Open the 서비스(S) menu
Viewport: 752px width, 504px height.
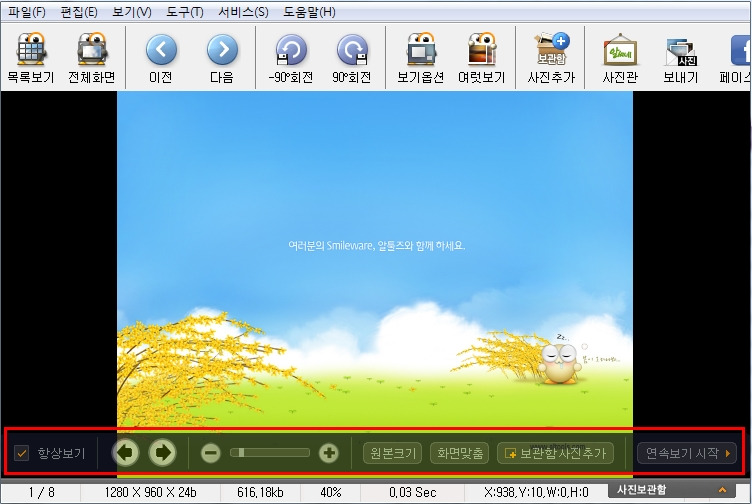243,12
